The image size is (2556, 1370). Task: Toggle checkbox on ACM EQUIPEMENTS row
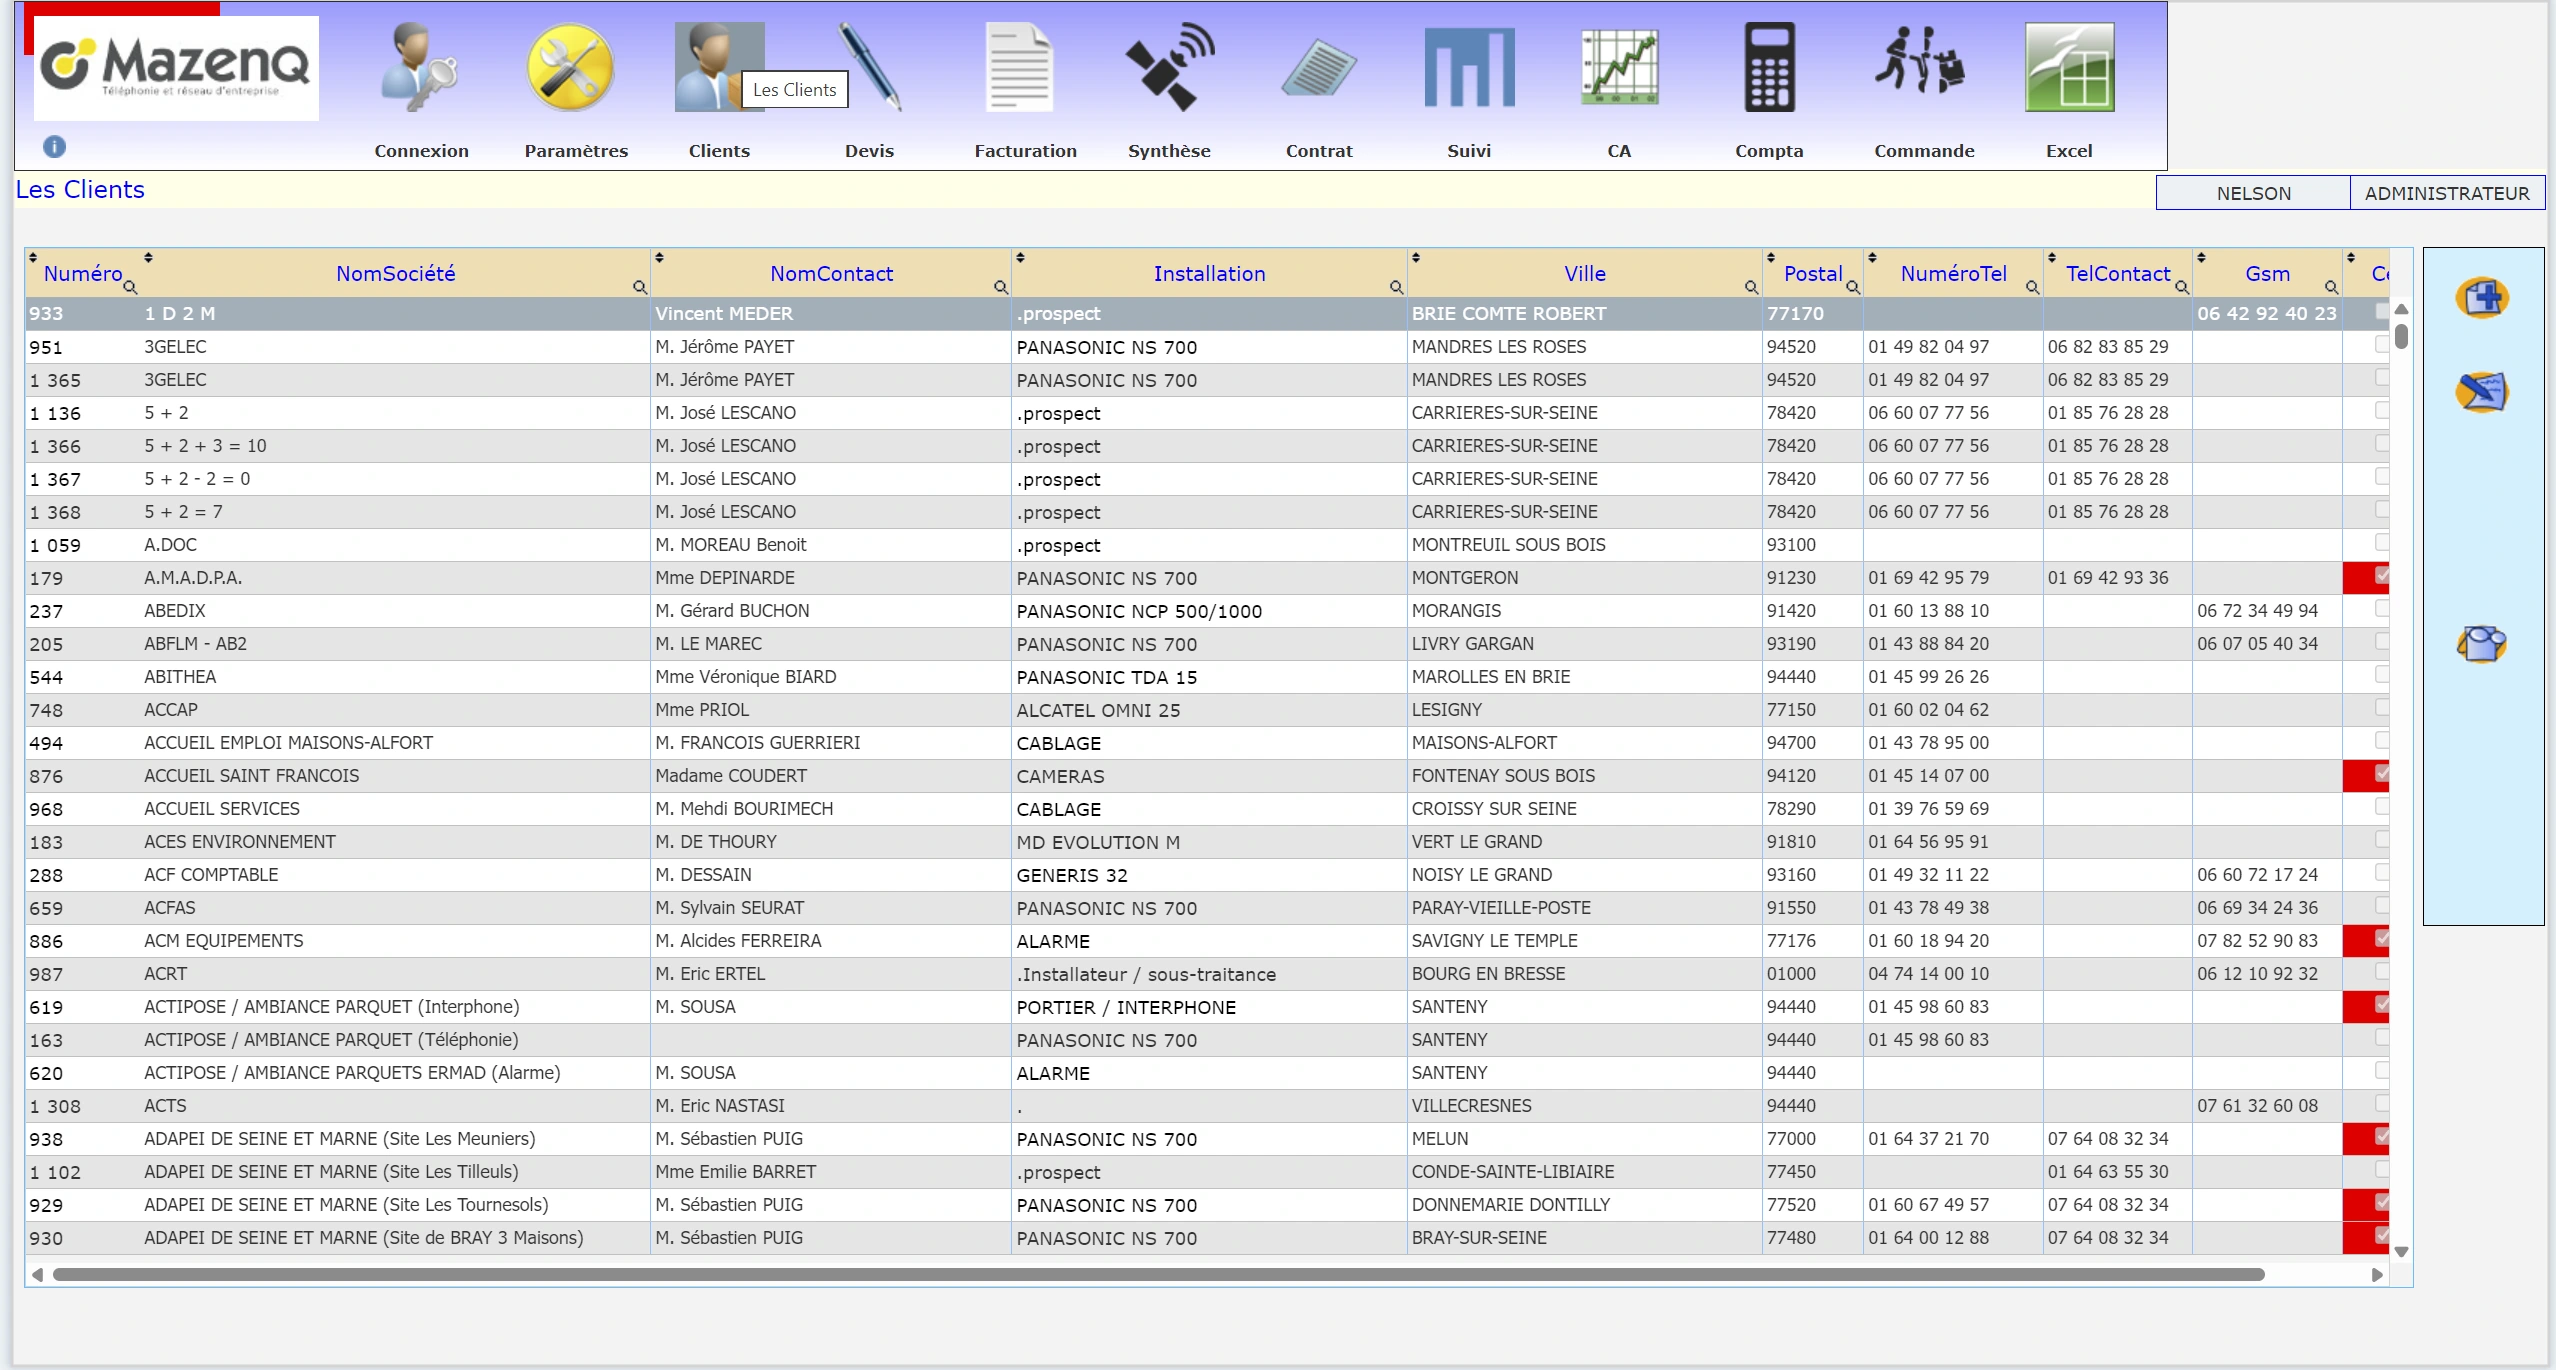pos(2382,938)
